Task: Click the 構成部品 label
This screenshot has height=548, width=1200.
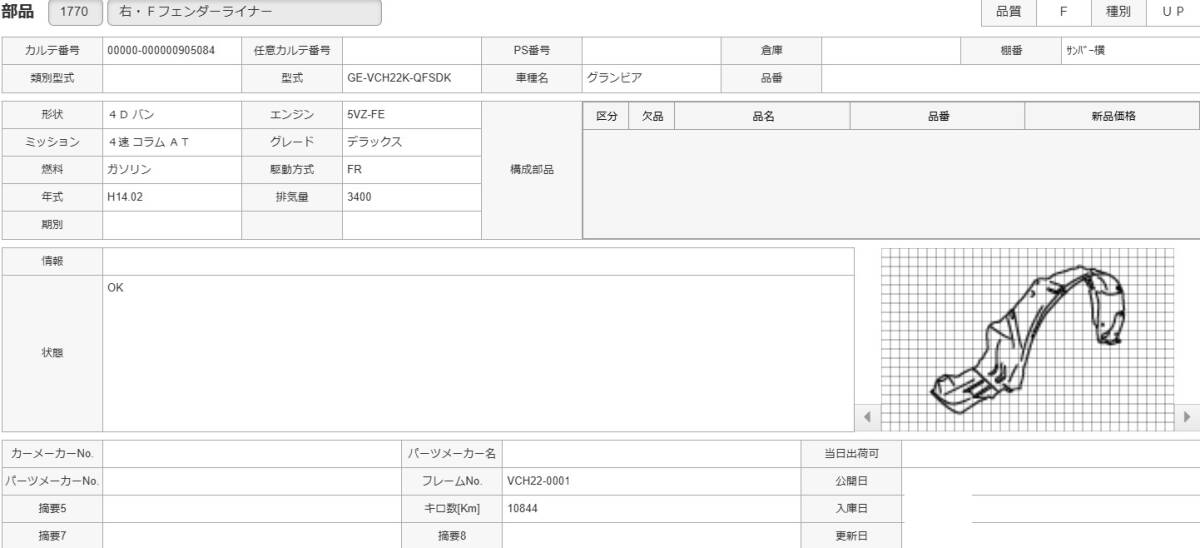Action: click(532, 170)
